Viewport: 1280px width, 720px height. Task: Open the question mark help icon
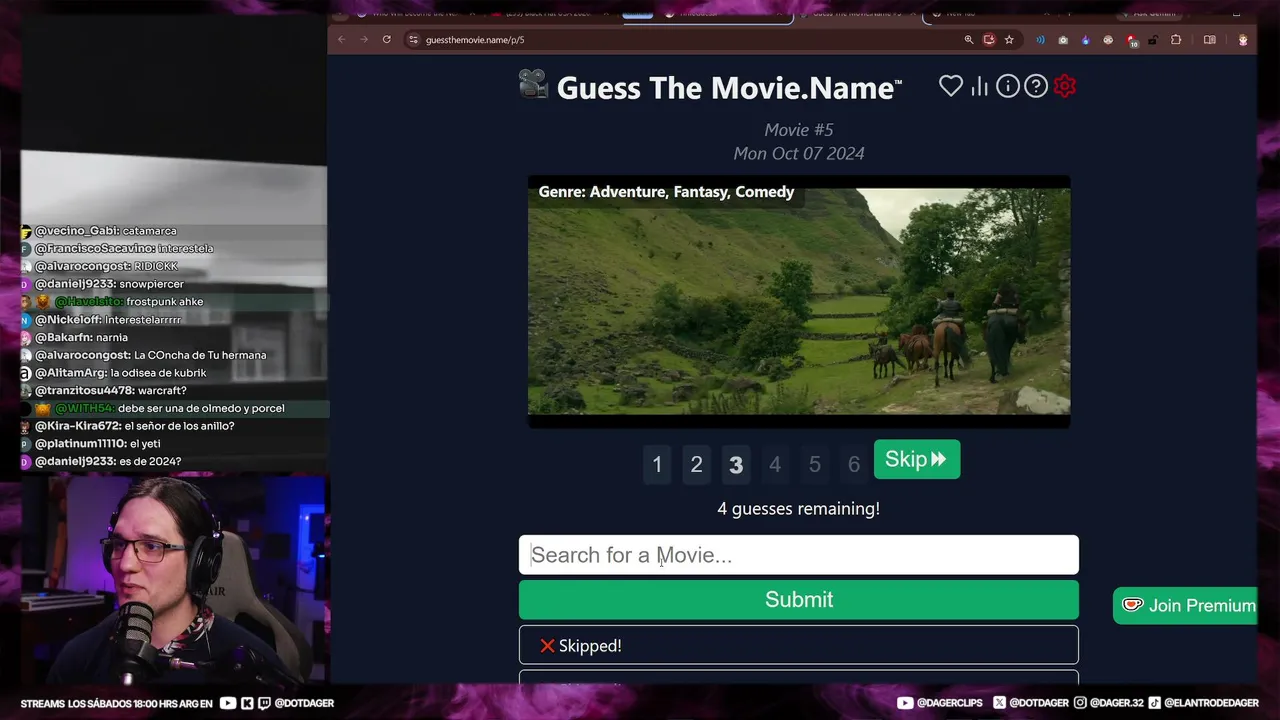tap(1036, 87)
